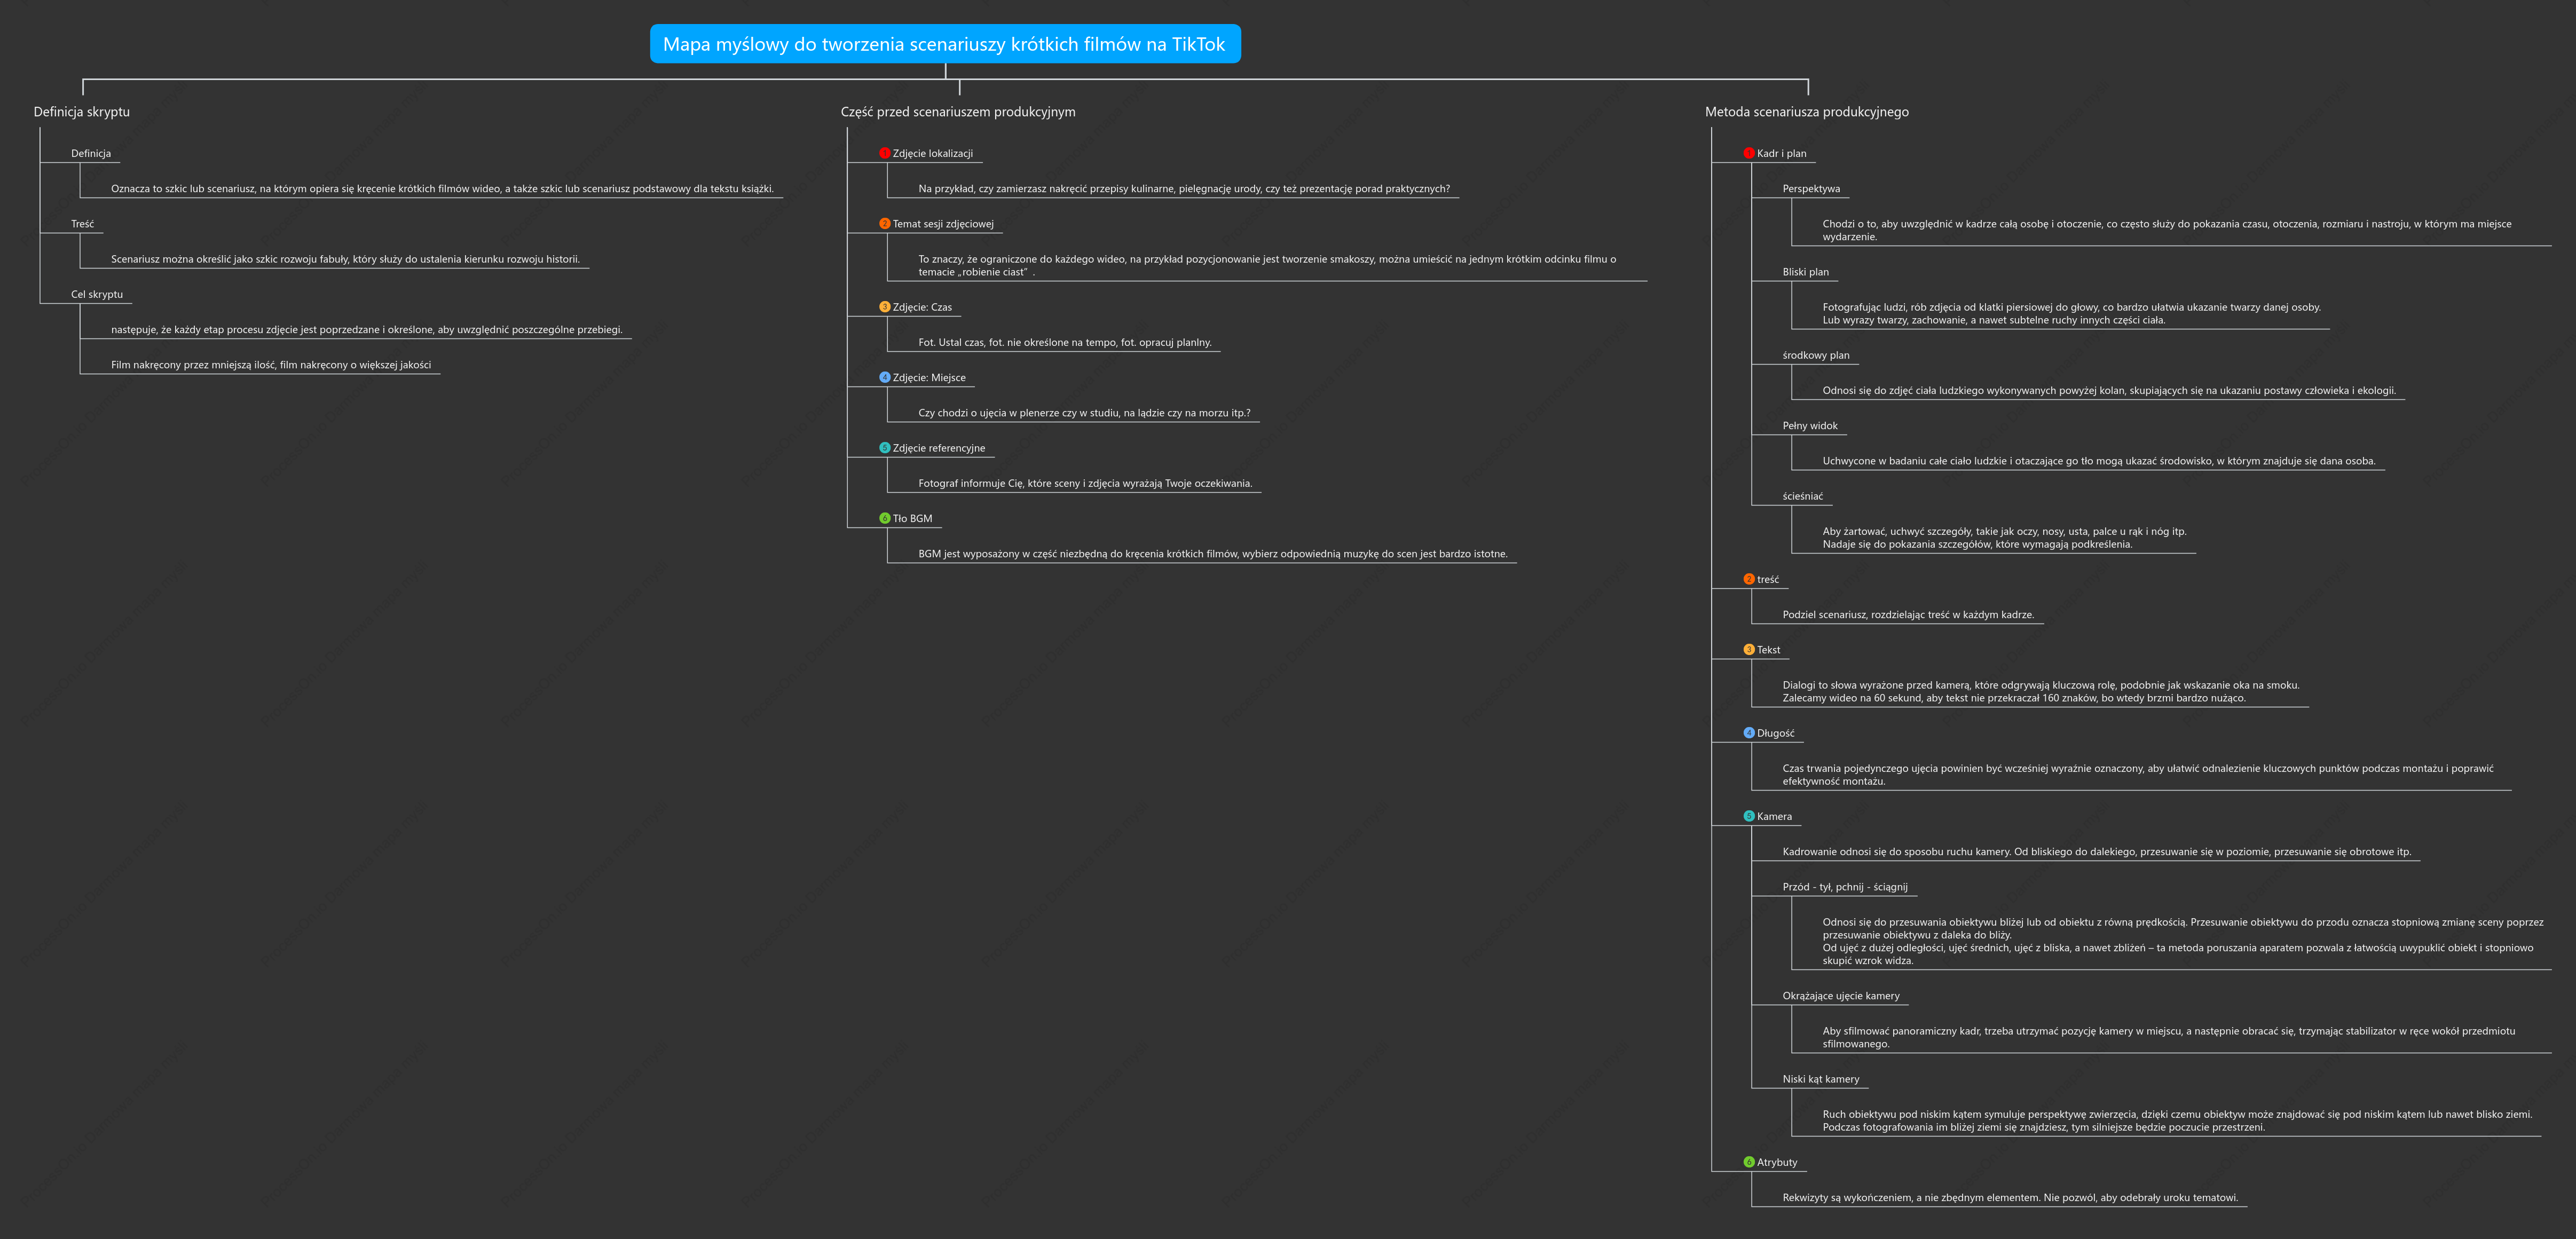
Task: Click the Bliski plan subtopic
Action: [x=1805, y=272]
